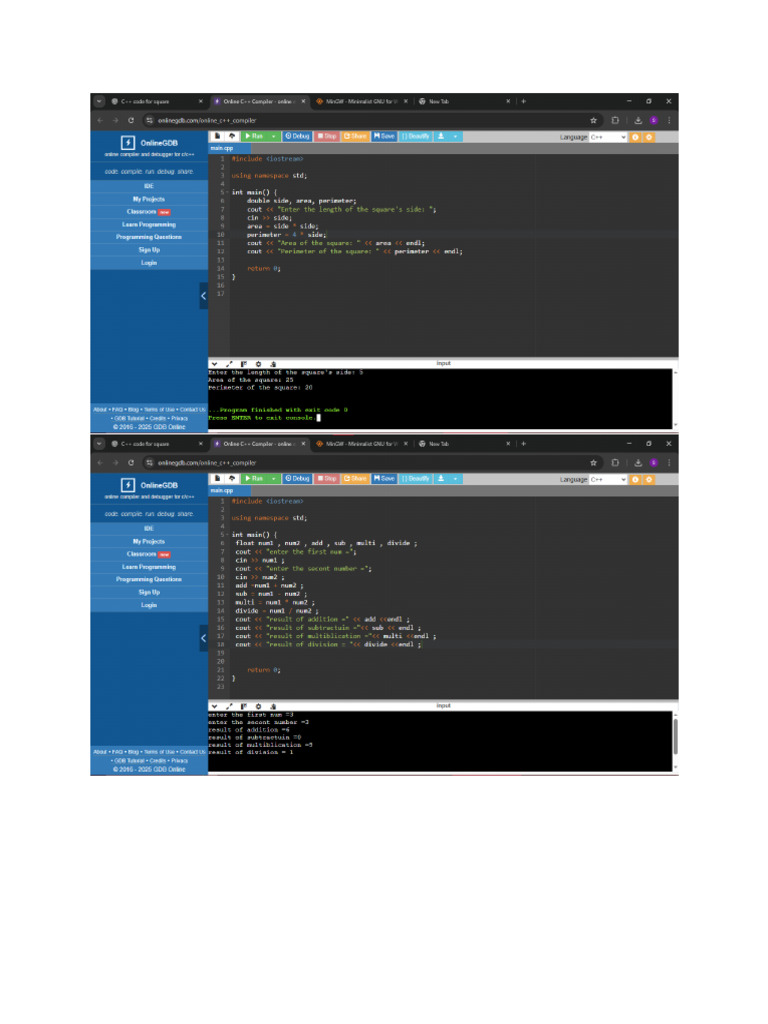Click the console settings gear below the calculator code

click(258, 706)
